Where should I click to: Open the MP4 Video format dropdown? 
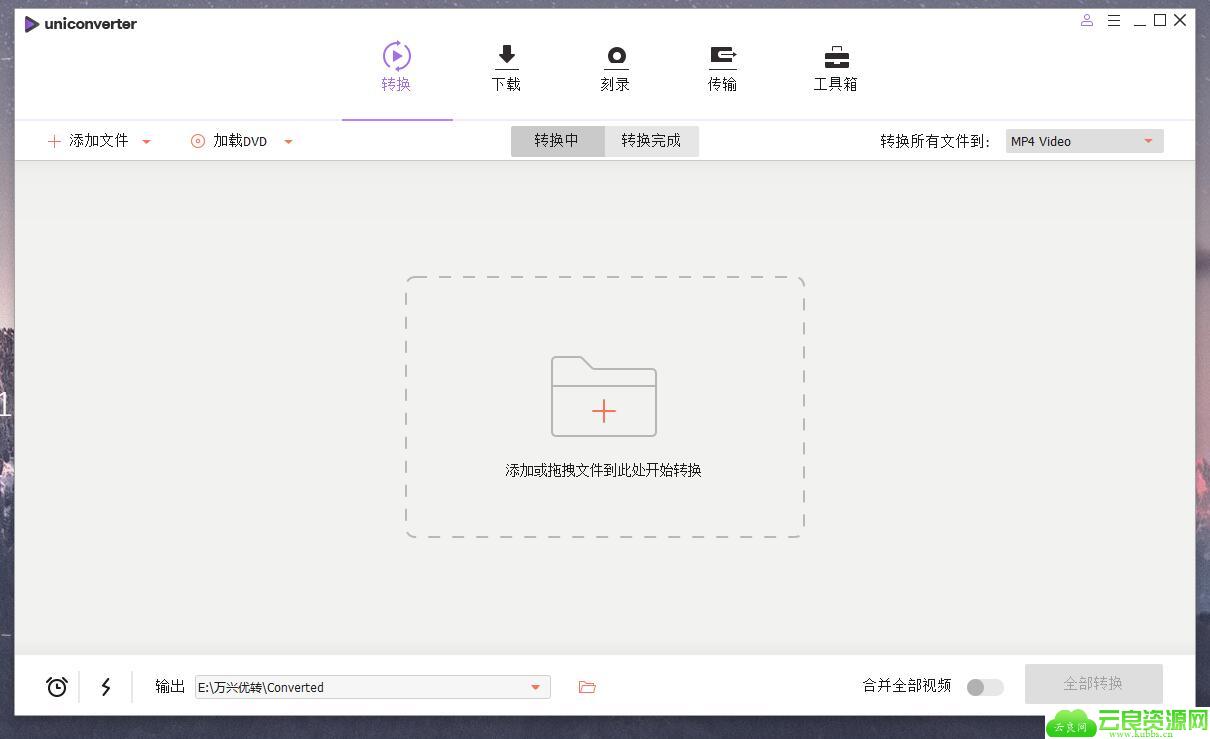(1084, 141)
